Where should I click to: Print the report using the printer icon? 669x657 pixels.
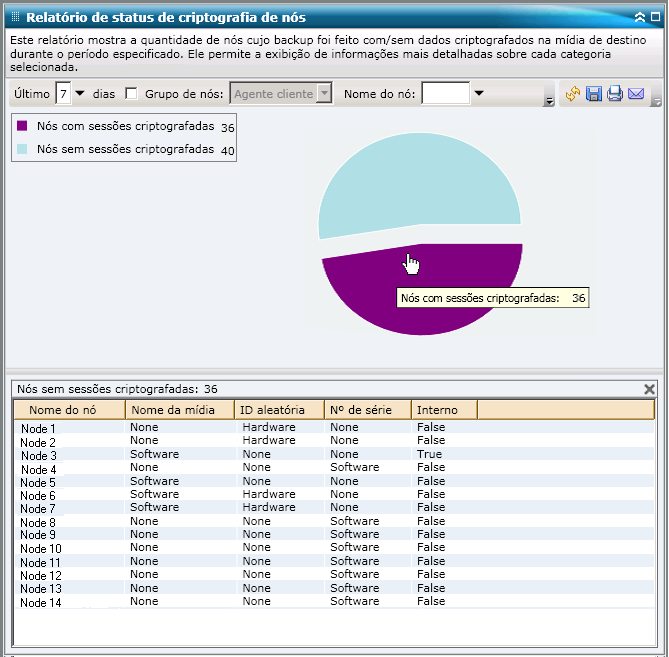point(614,94)
